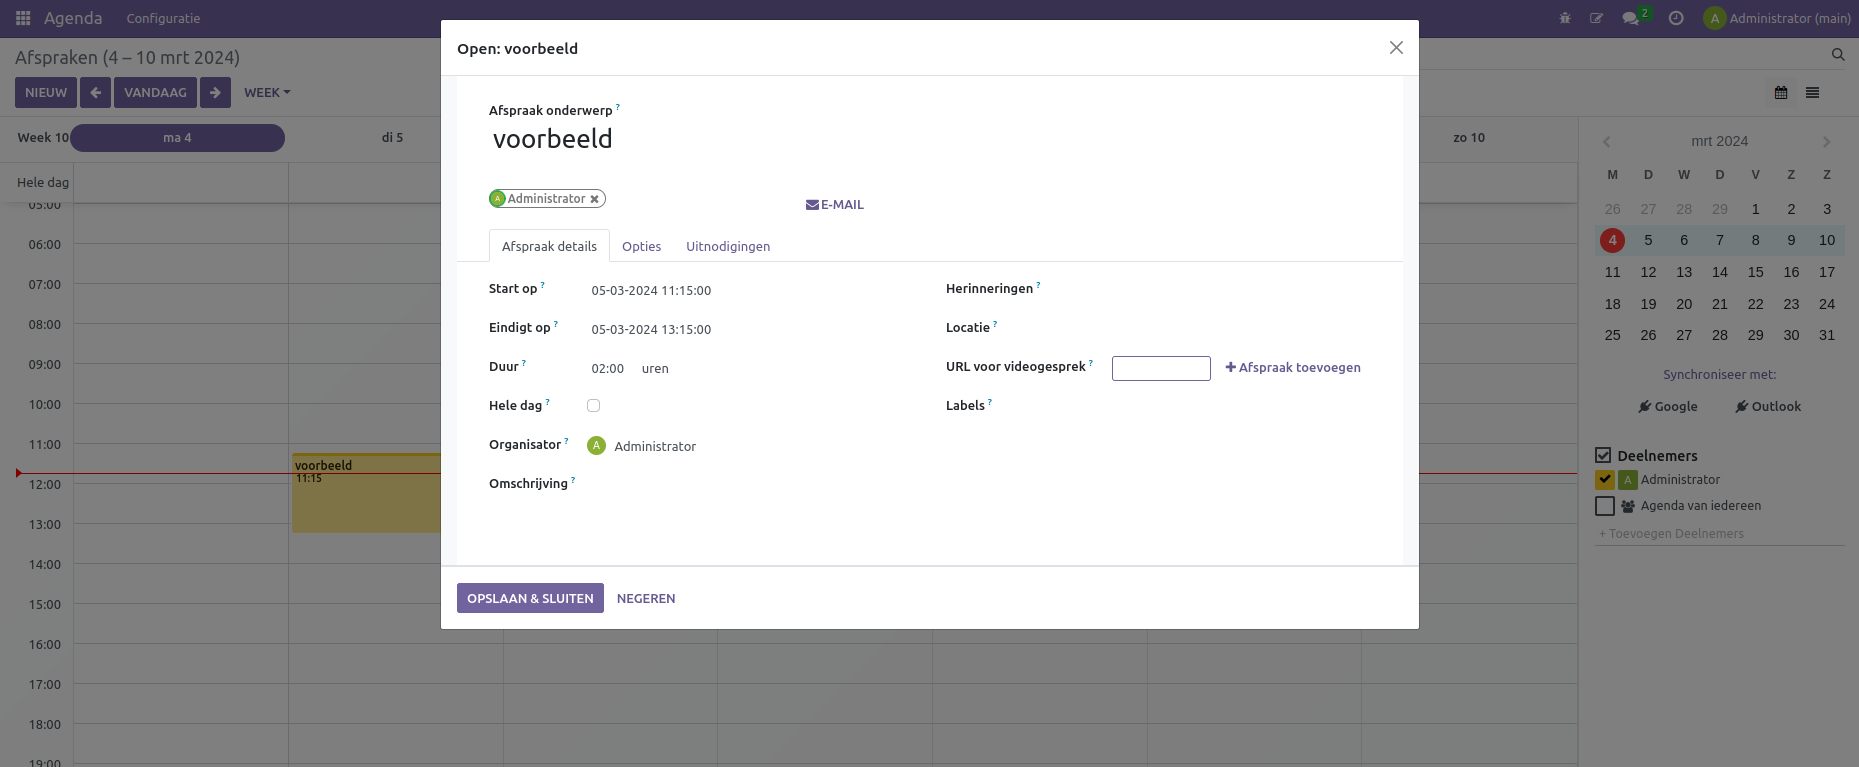Open the apps grid menu icon
This screenshot has width=1859, height=767.
click(x=23, y=18)
